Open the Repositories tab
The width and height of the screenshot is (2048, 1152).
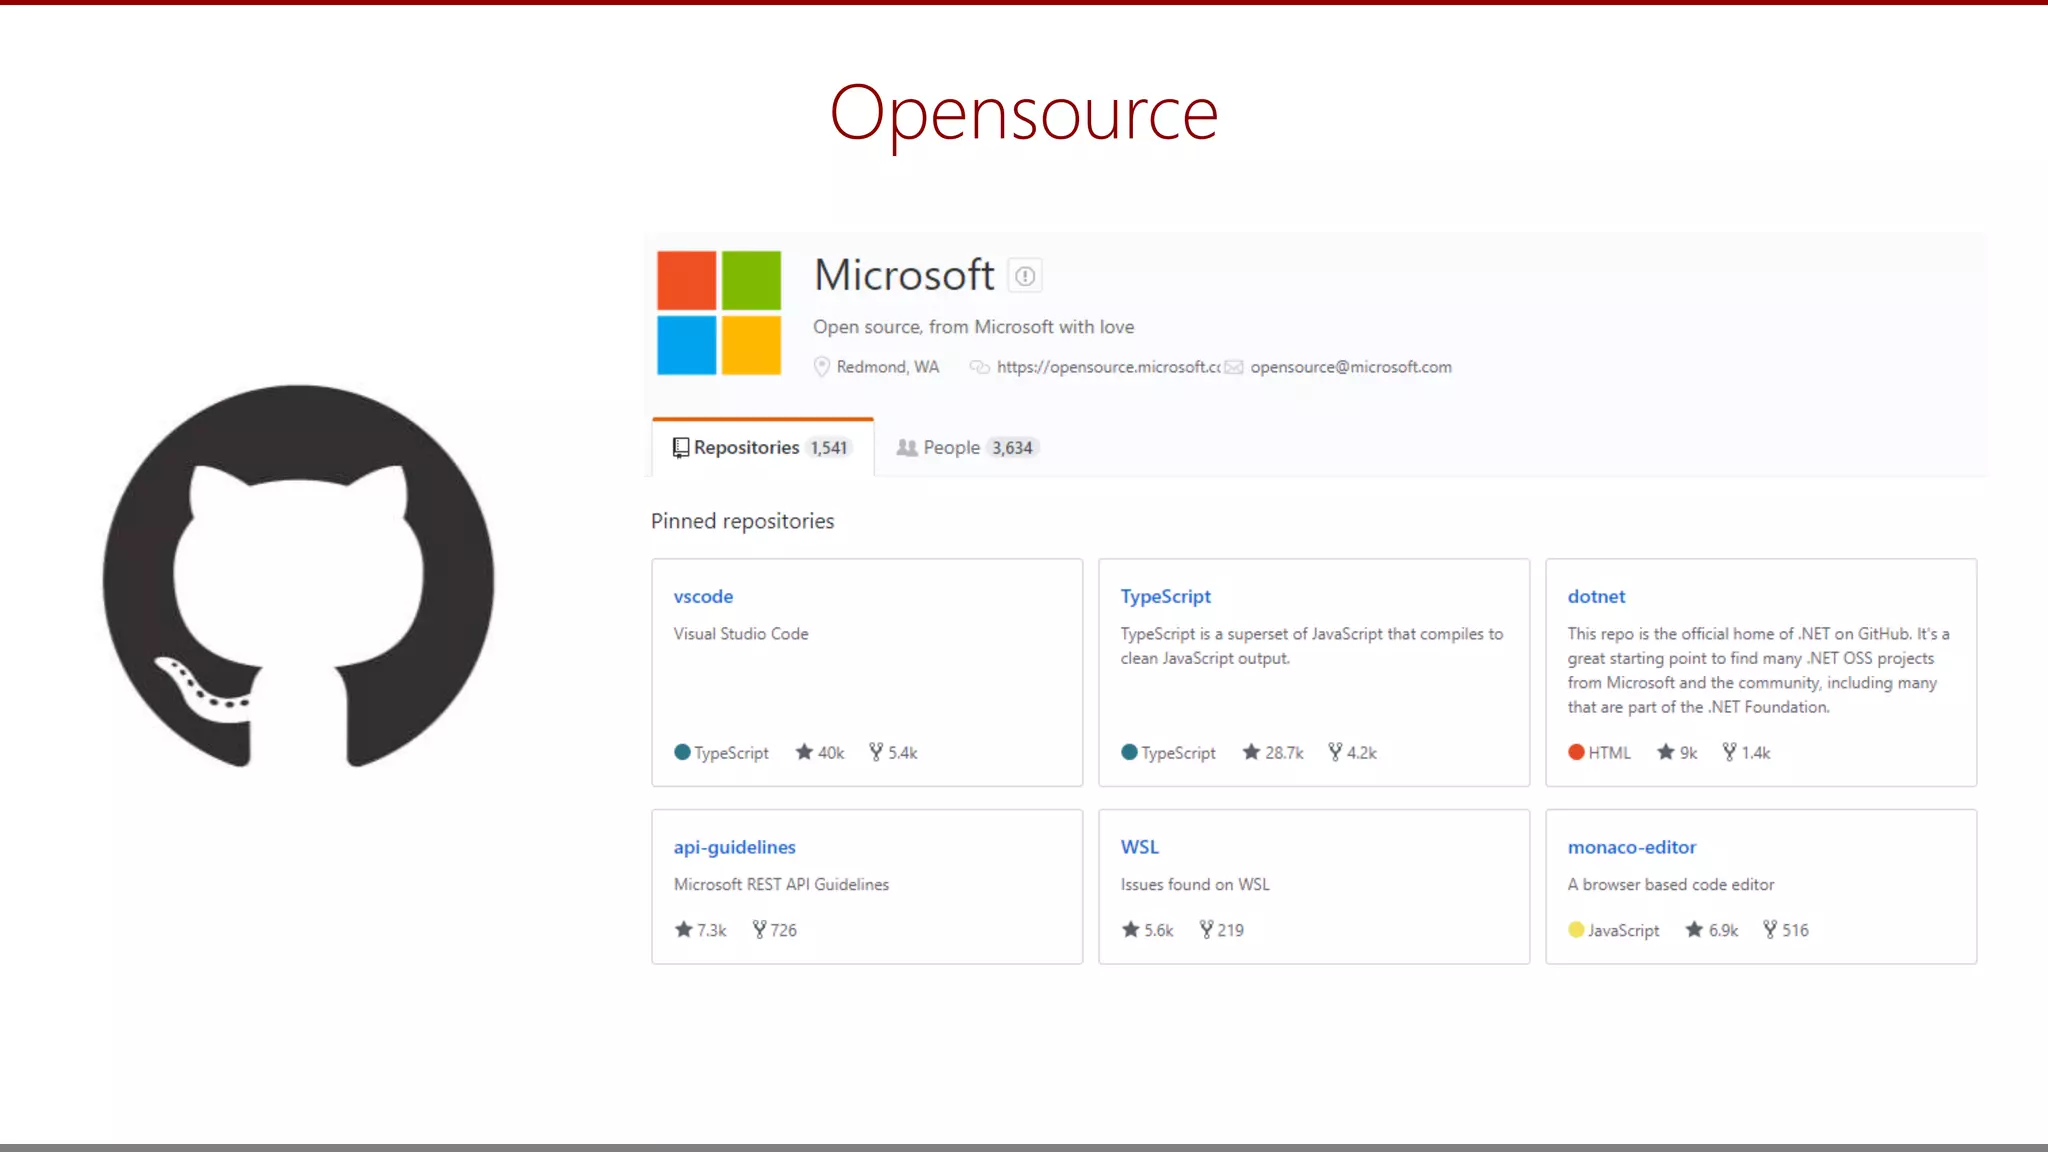(x=762, y=447)
